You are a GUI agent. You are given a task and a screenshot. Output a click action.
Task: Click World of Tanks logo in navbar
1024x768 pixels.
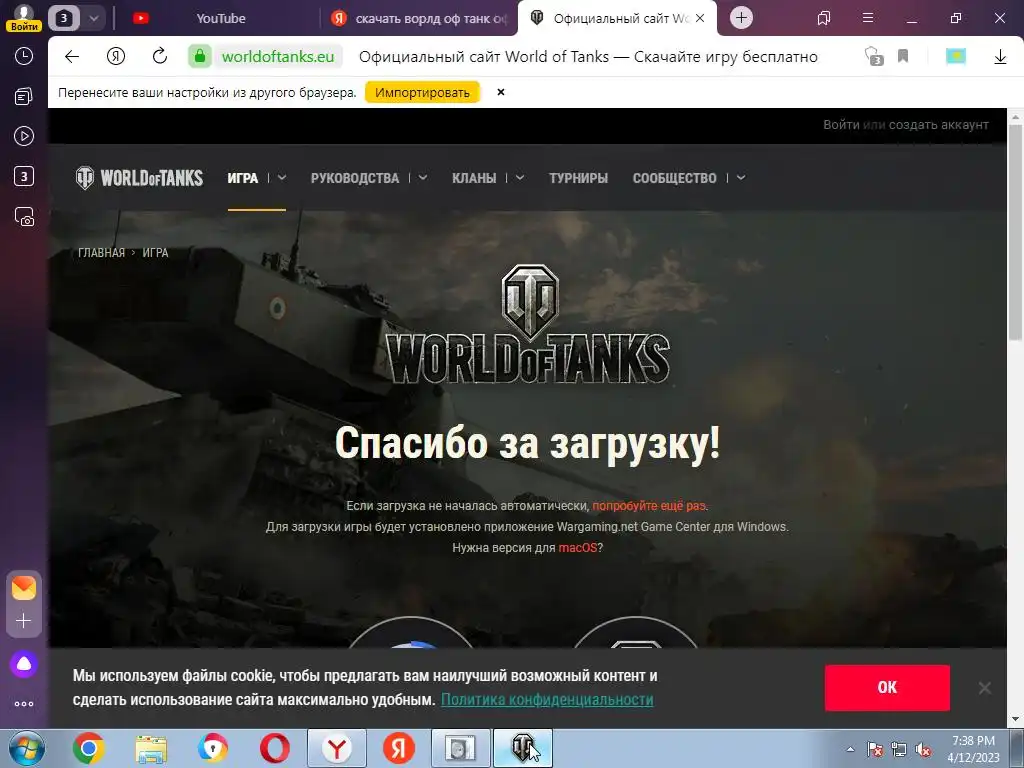click(139, 178)
